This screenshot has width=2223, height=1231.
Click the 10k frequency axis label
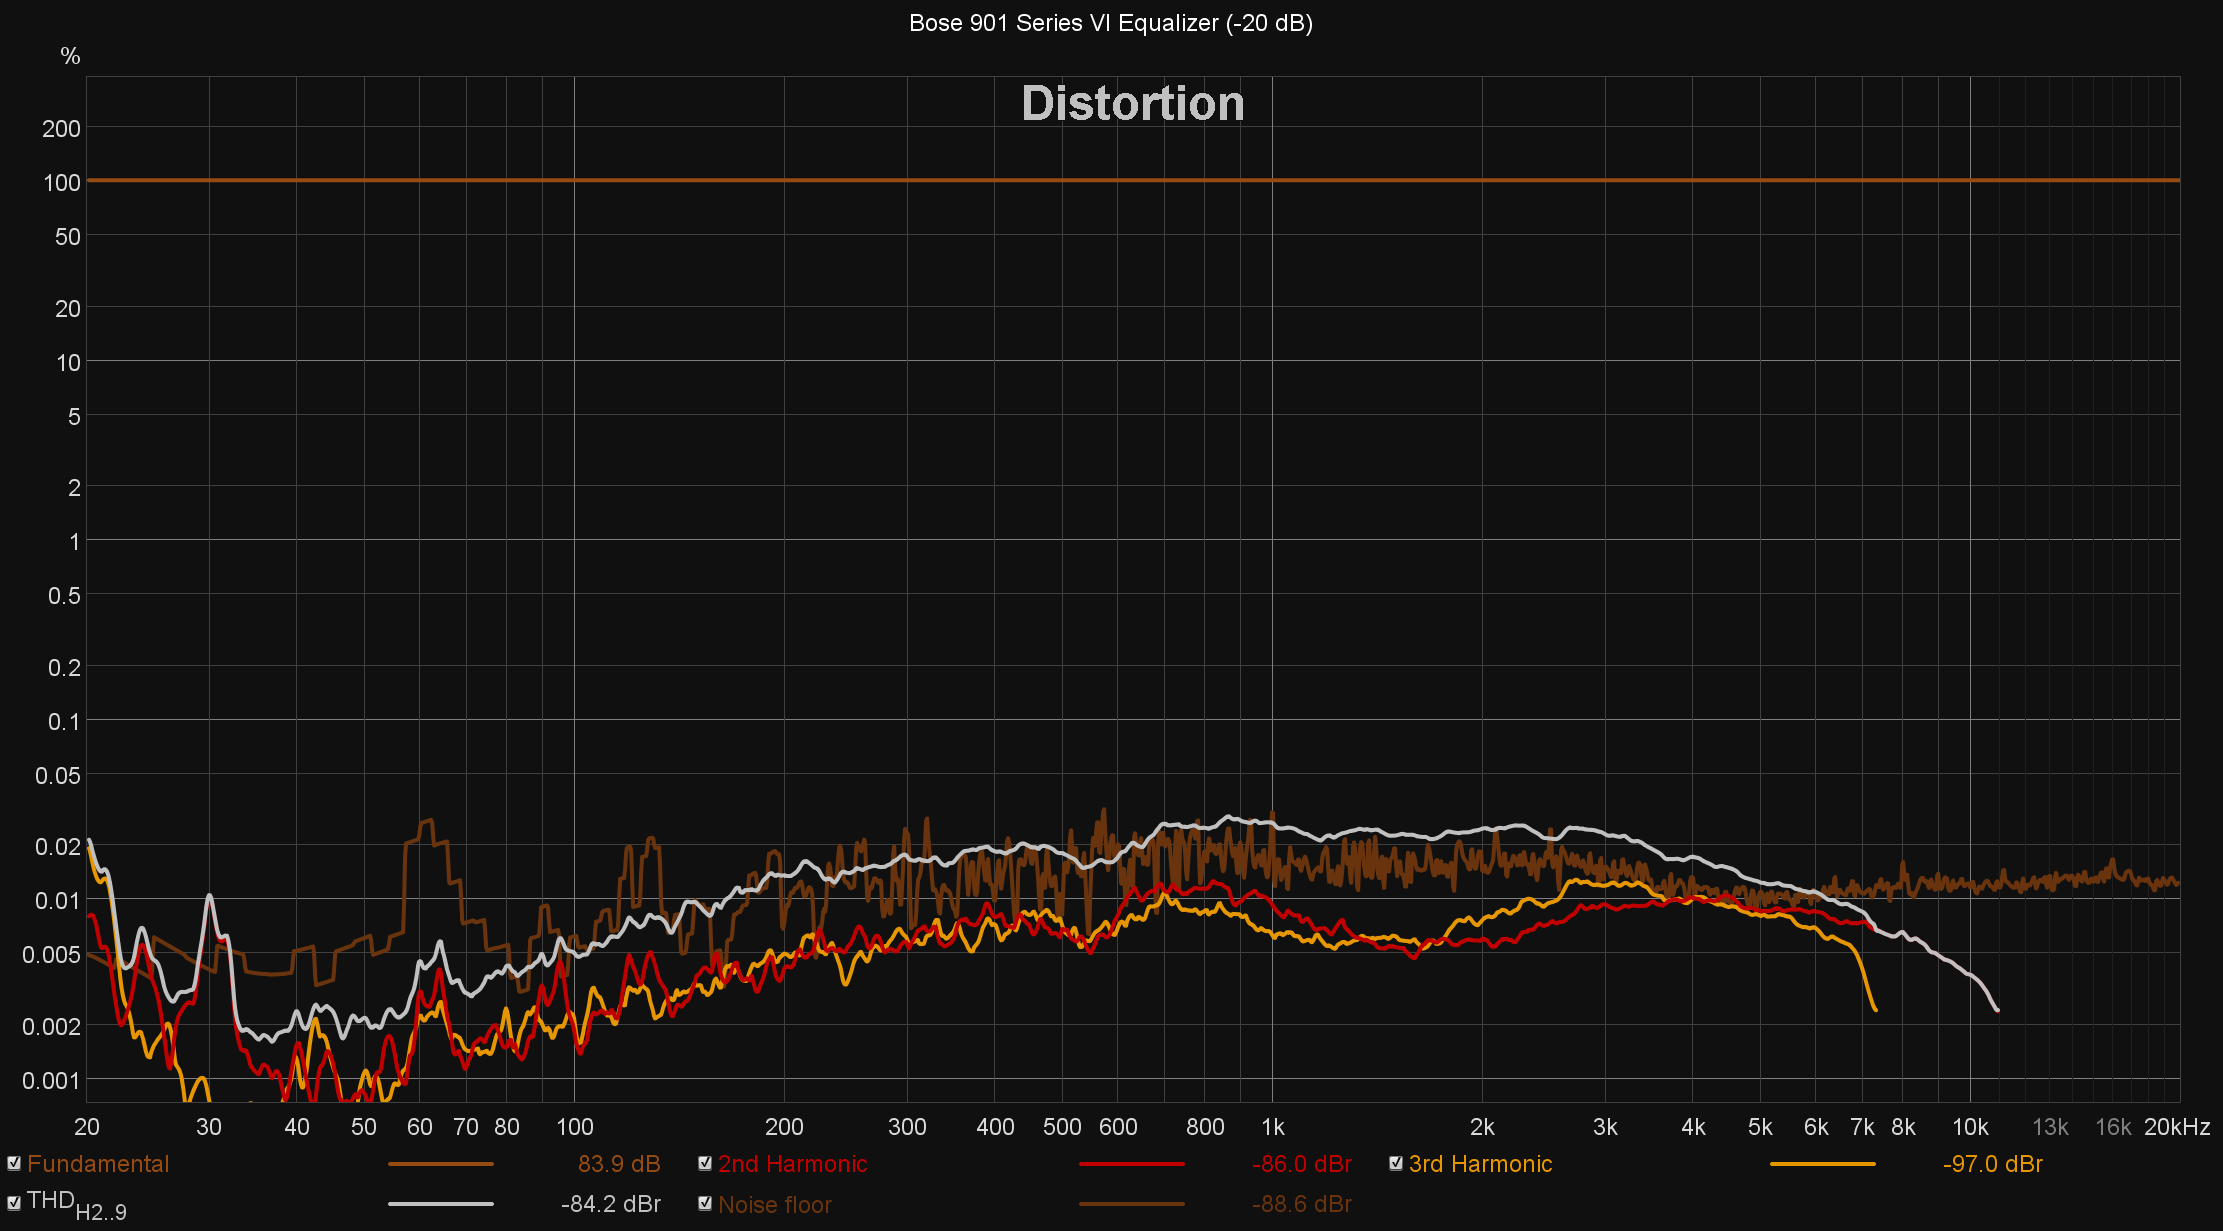(1970, 1127)
